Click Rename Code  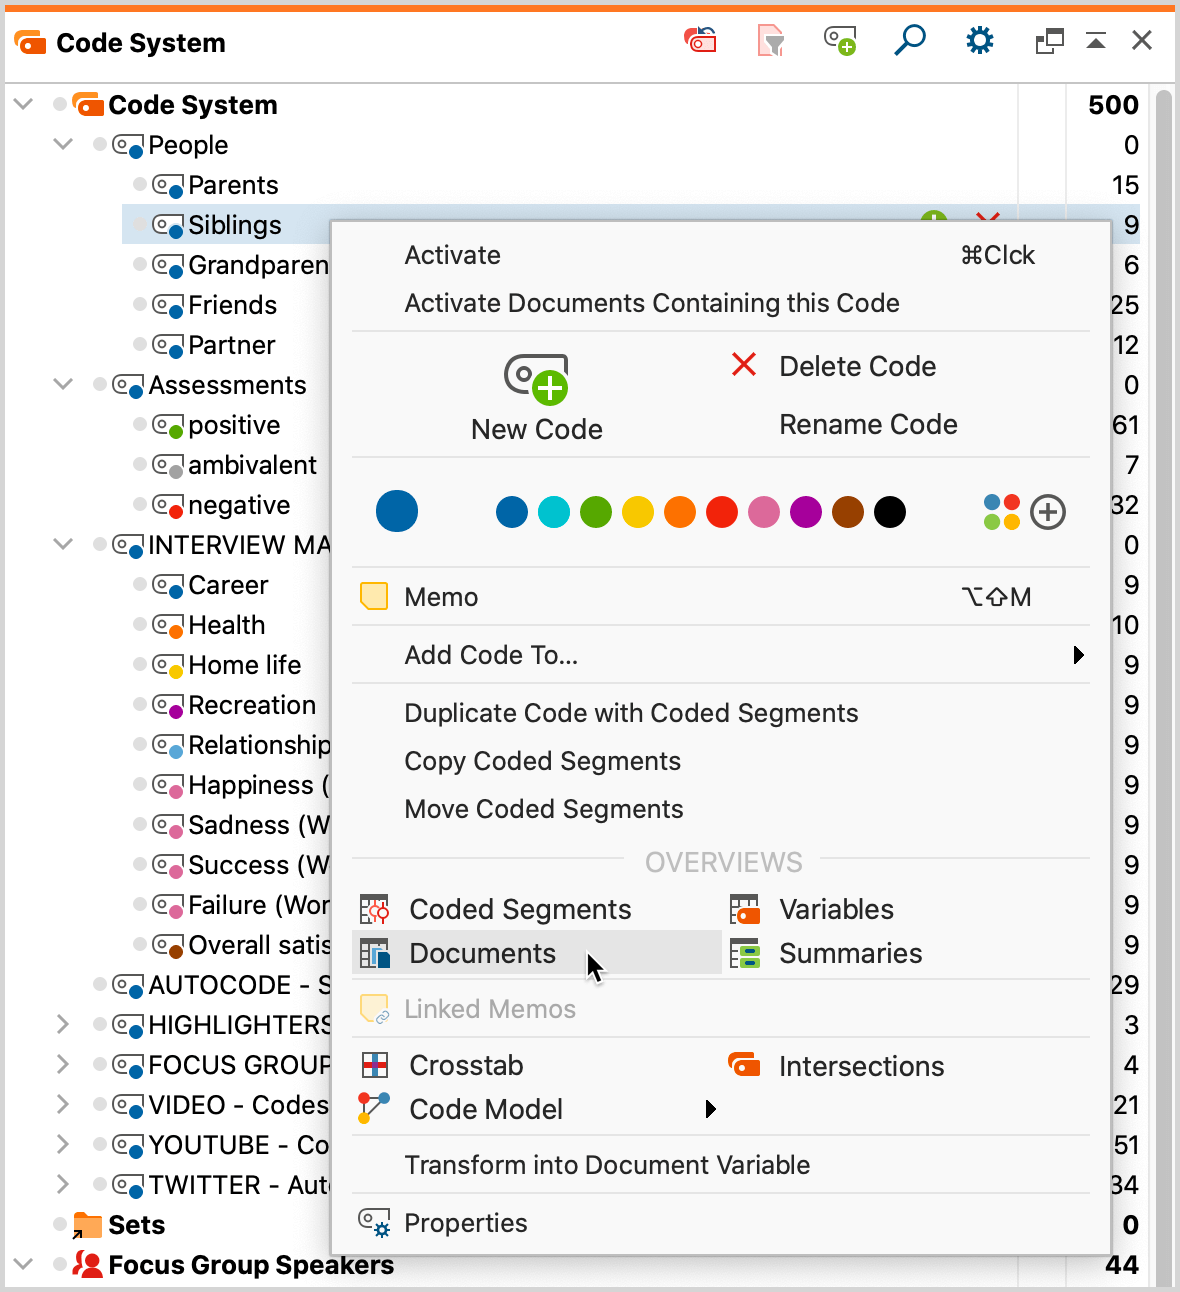pyautogui.click(x=868, y=424)
